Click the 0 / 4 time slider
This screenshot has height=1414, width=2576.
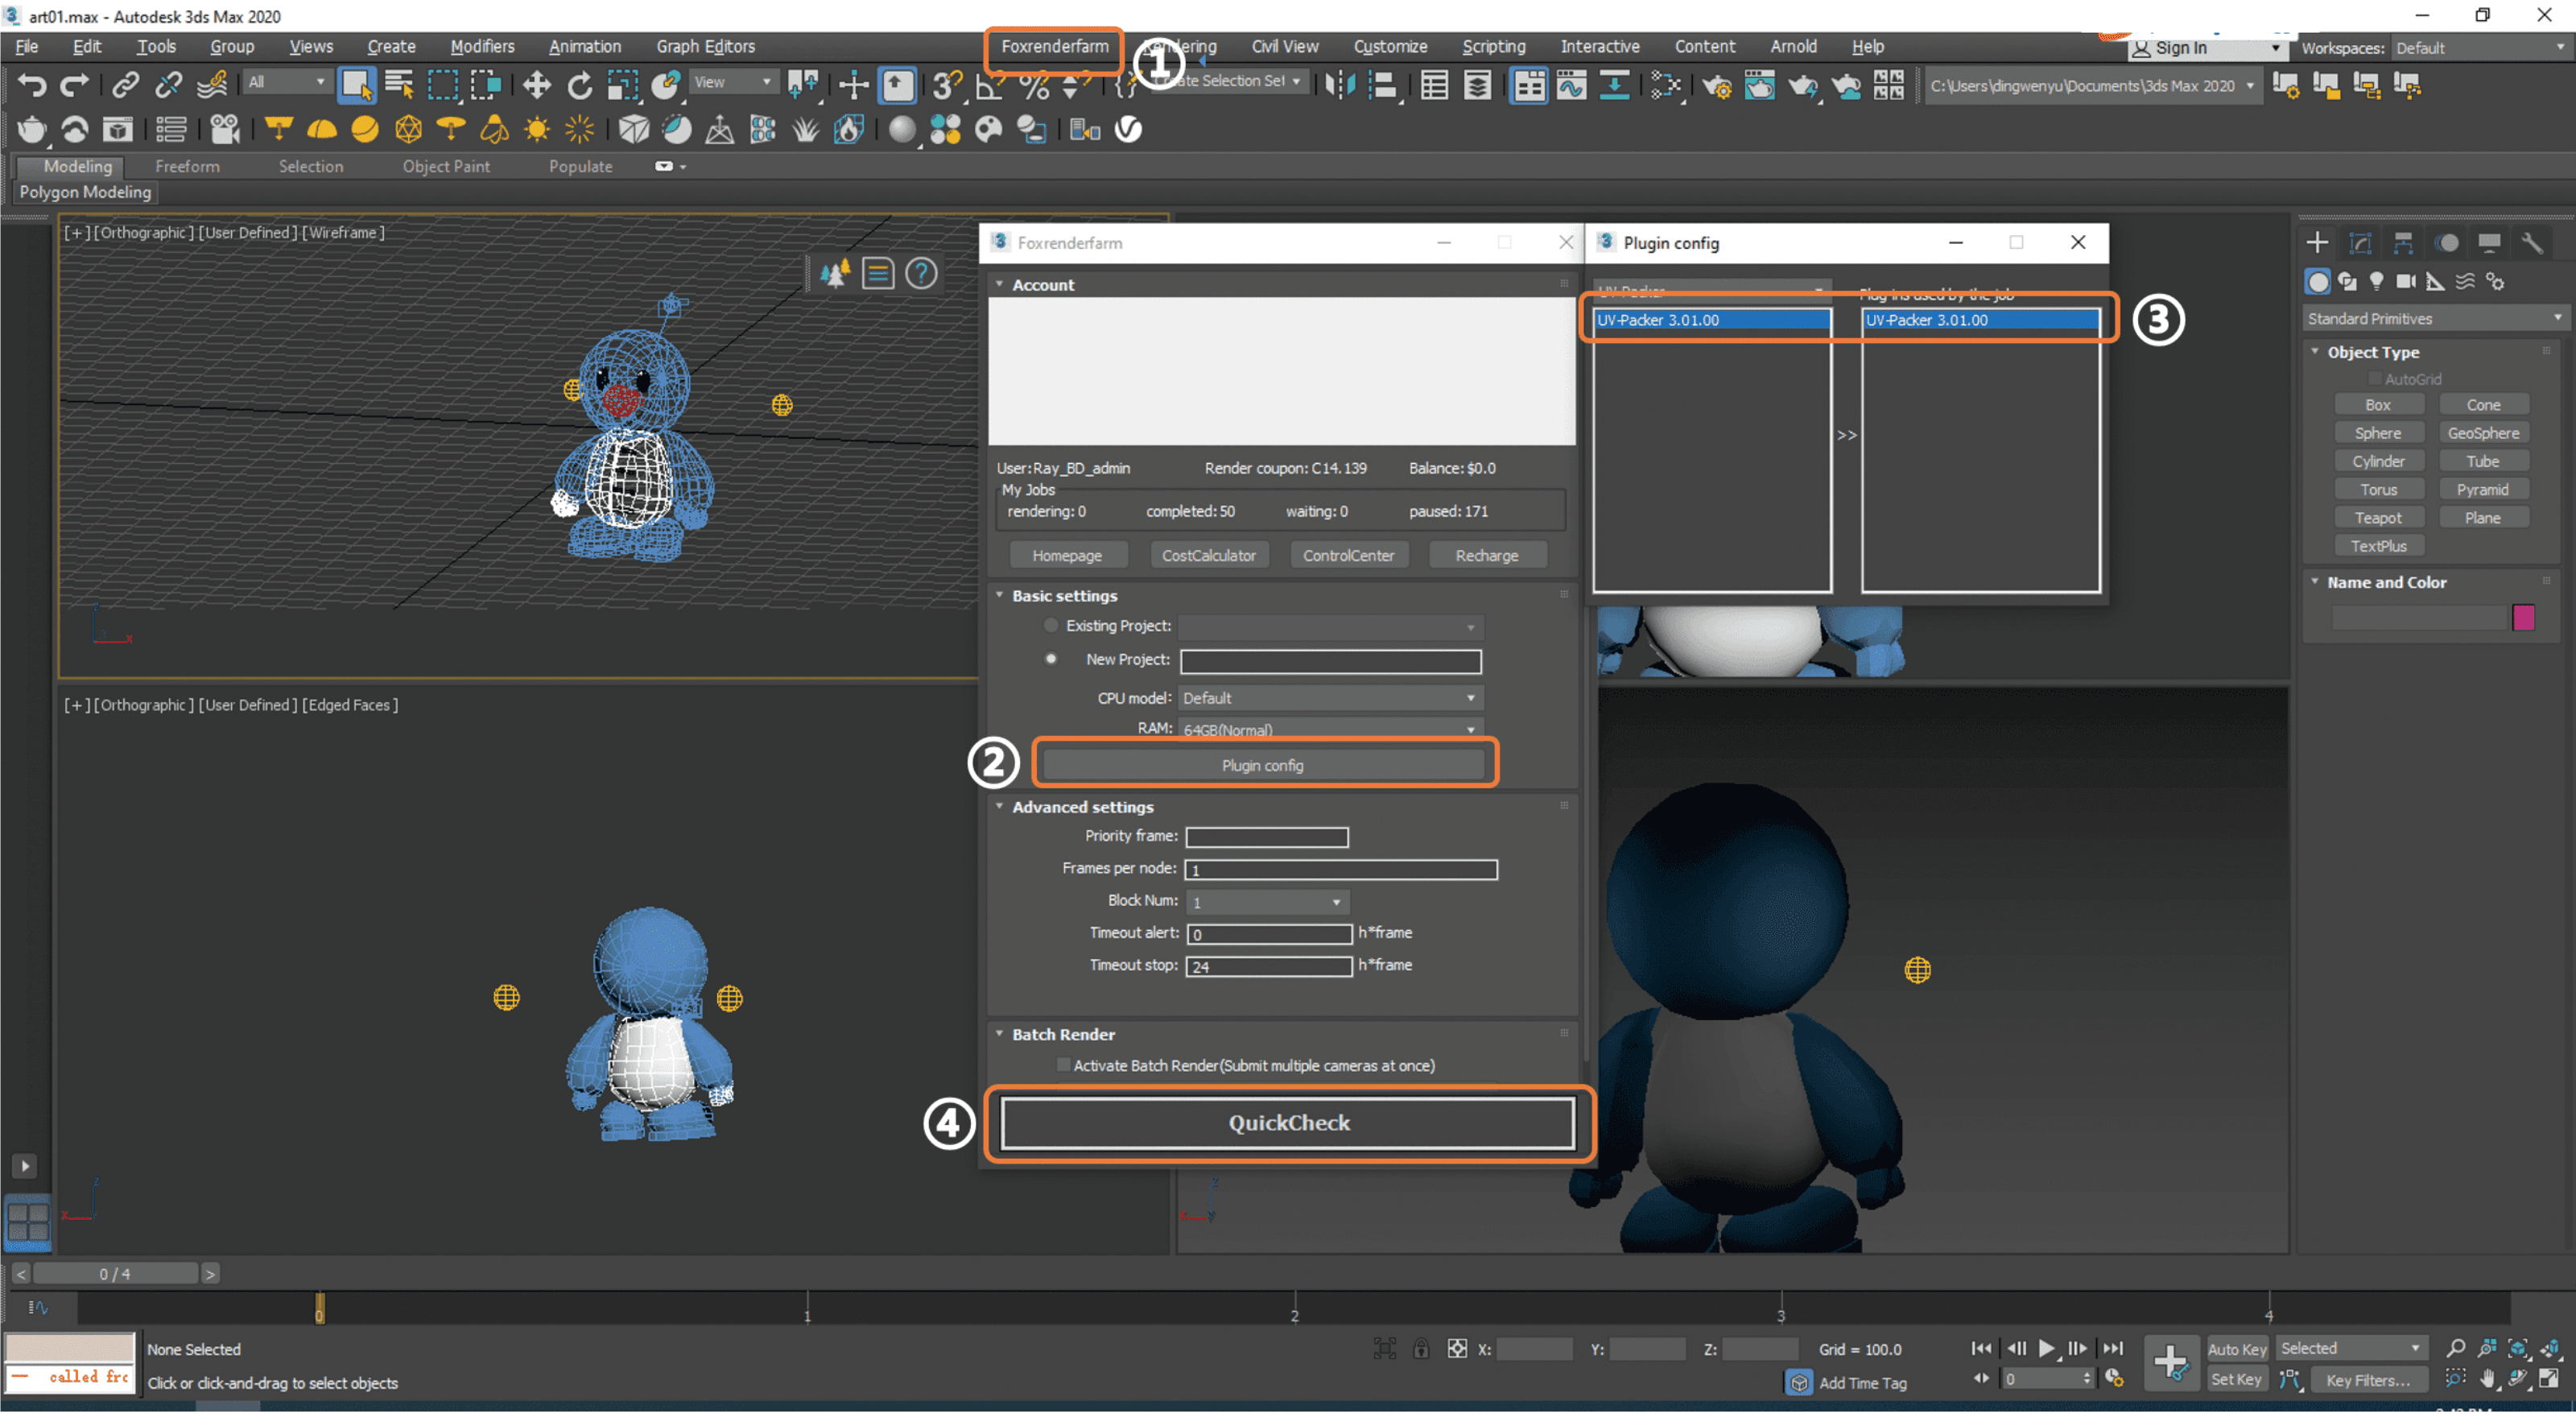click(x=114, y=1273)
